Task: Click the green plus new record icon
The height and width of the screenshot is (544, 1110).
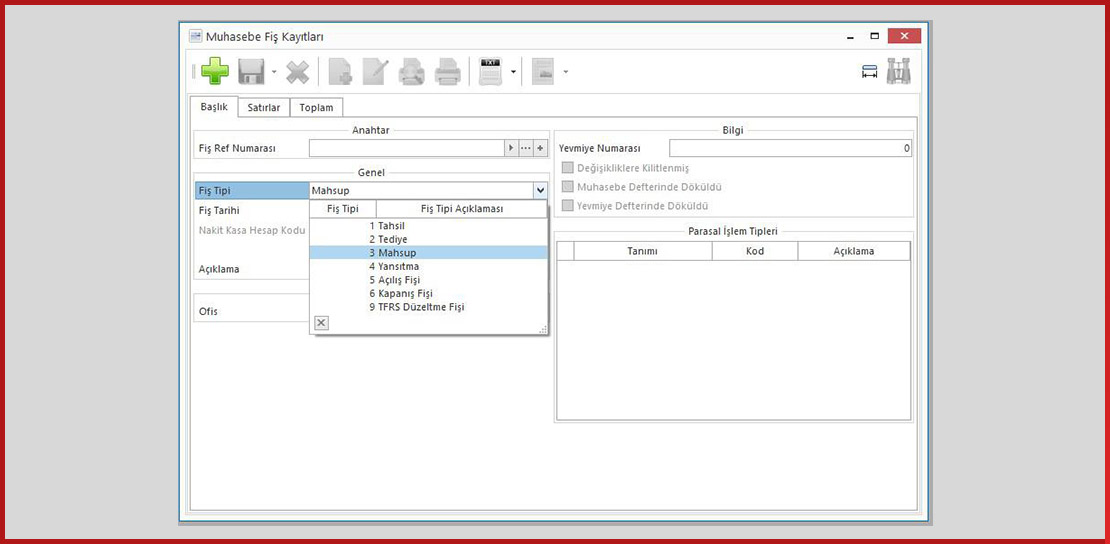Action: click(x=214, y=72)
